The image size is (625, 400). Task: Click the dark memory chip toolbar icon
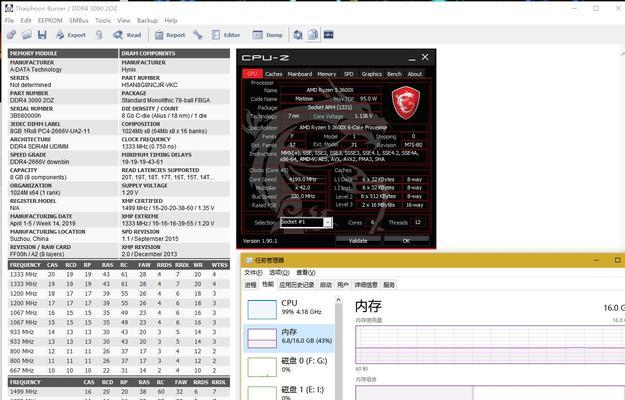pos(328,35)
